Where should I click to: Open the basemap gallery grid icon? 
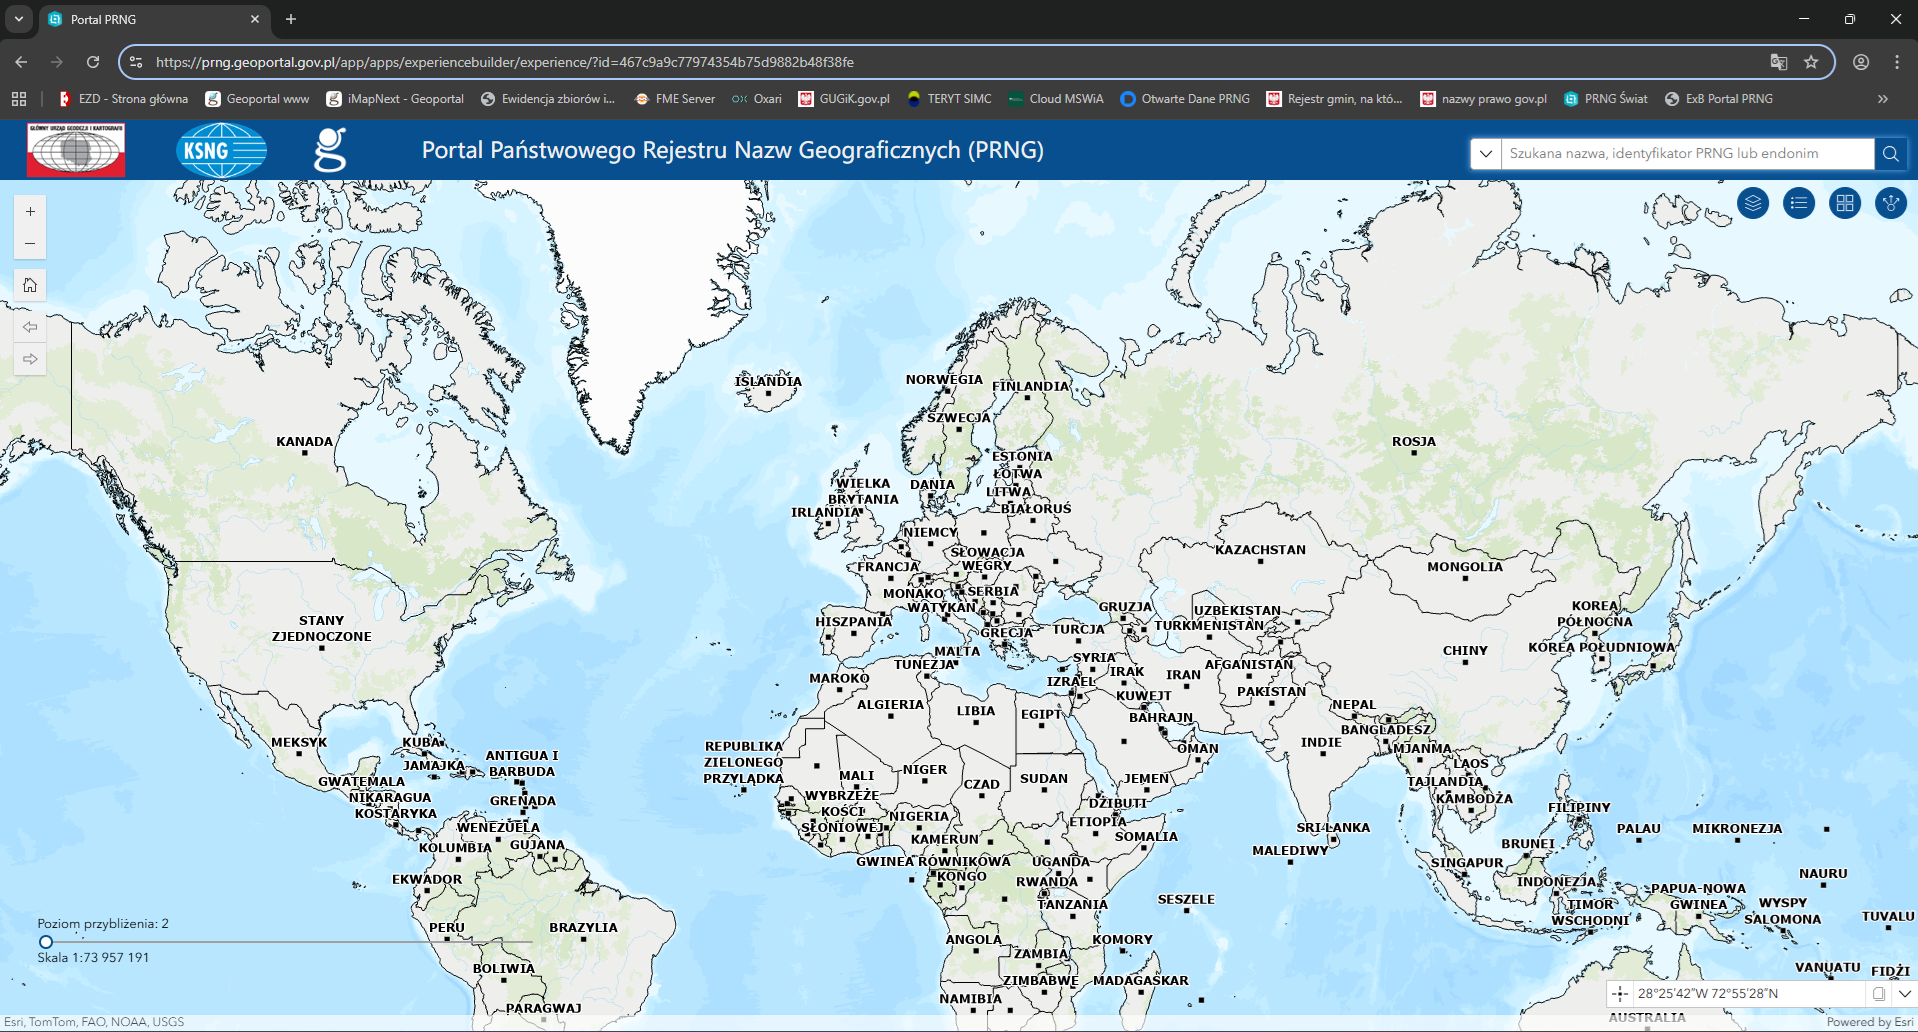point(1844,204)
